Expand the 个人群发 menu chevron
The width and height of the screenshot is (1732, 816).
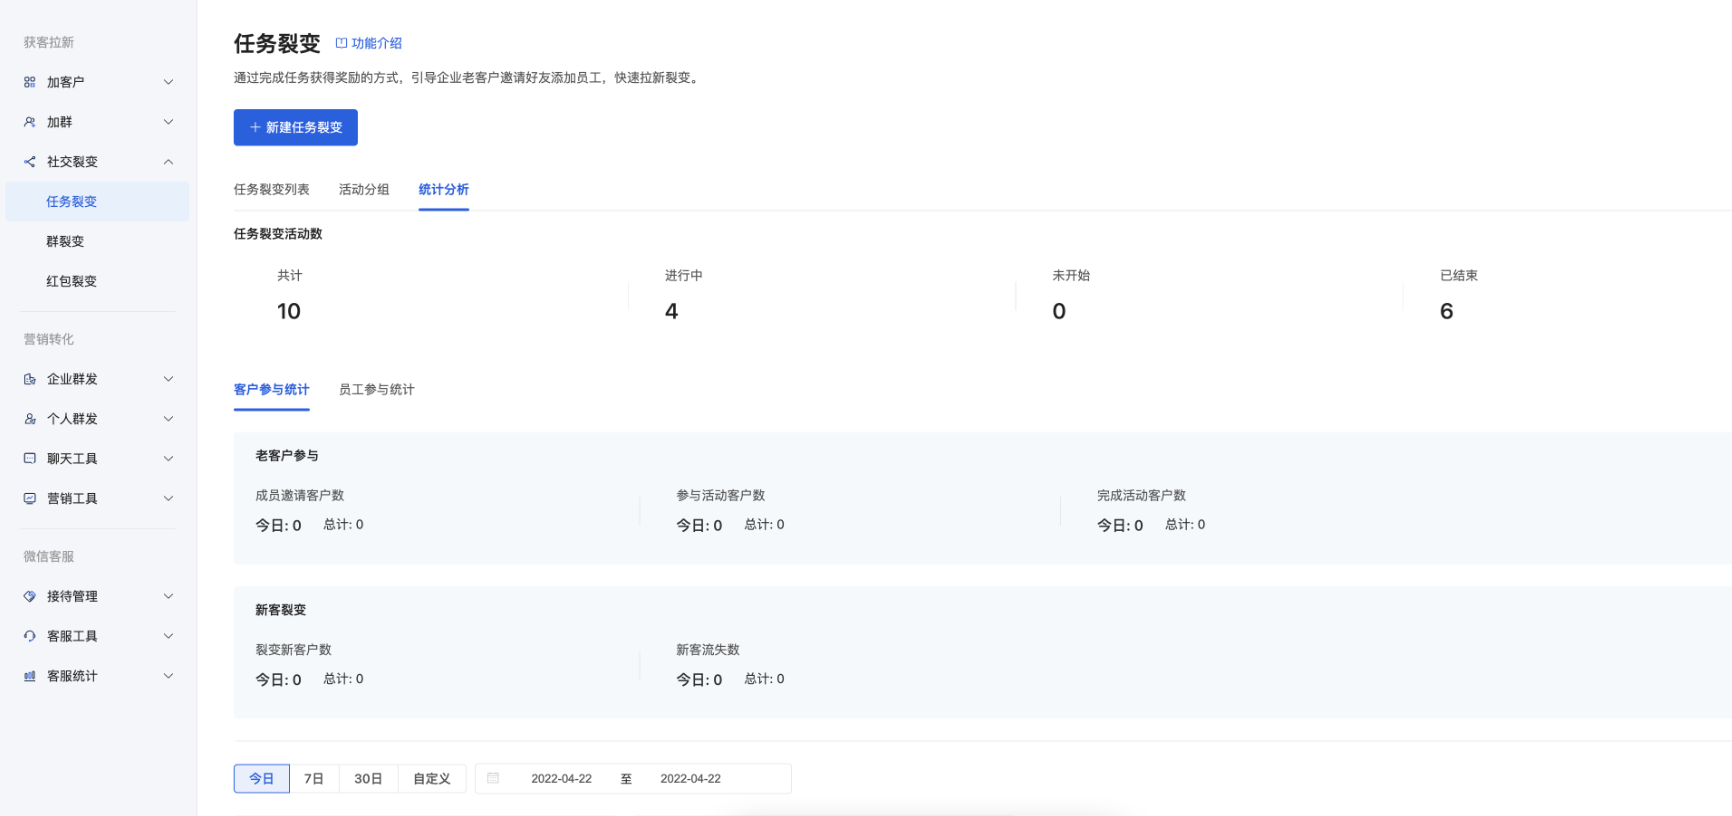pyautogui.click(x=168, y=419)
